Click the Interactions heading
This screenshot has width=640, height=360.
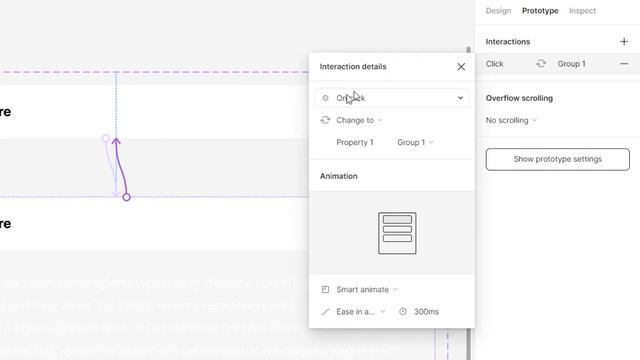[508, 42]
